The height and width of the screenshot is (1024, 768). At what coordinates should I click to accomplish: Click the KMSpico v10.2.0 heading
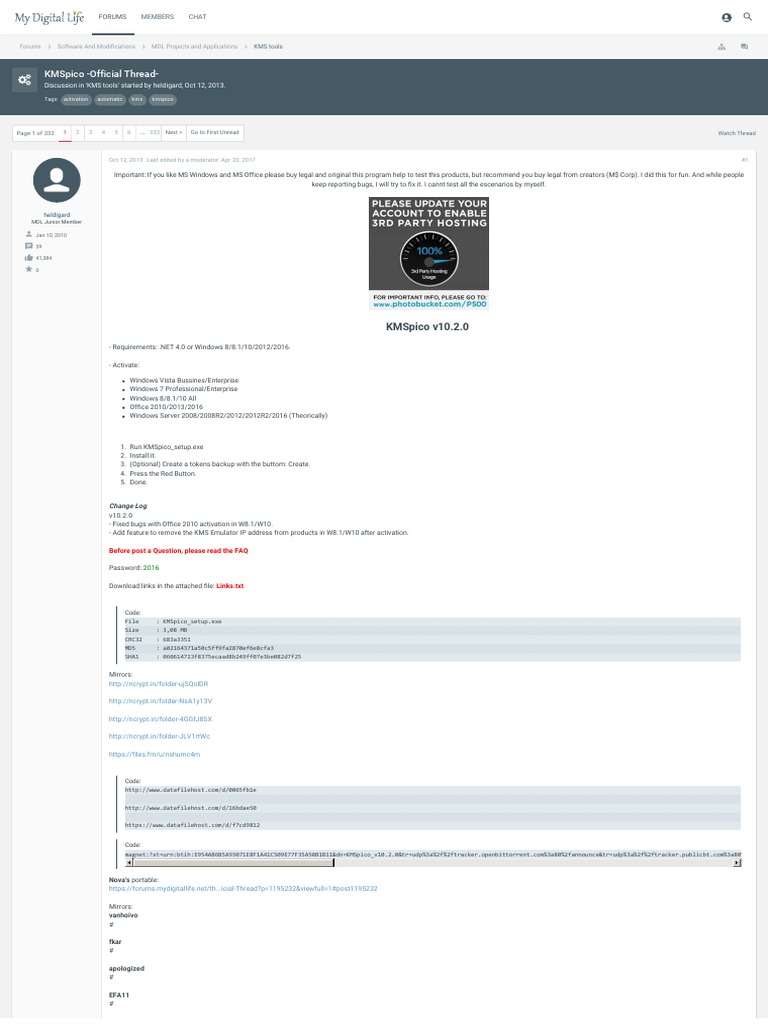click(x=427, y=327)
